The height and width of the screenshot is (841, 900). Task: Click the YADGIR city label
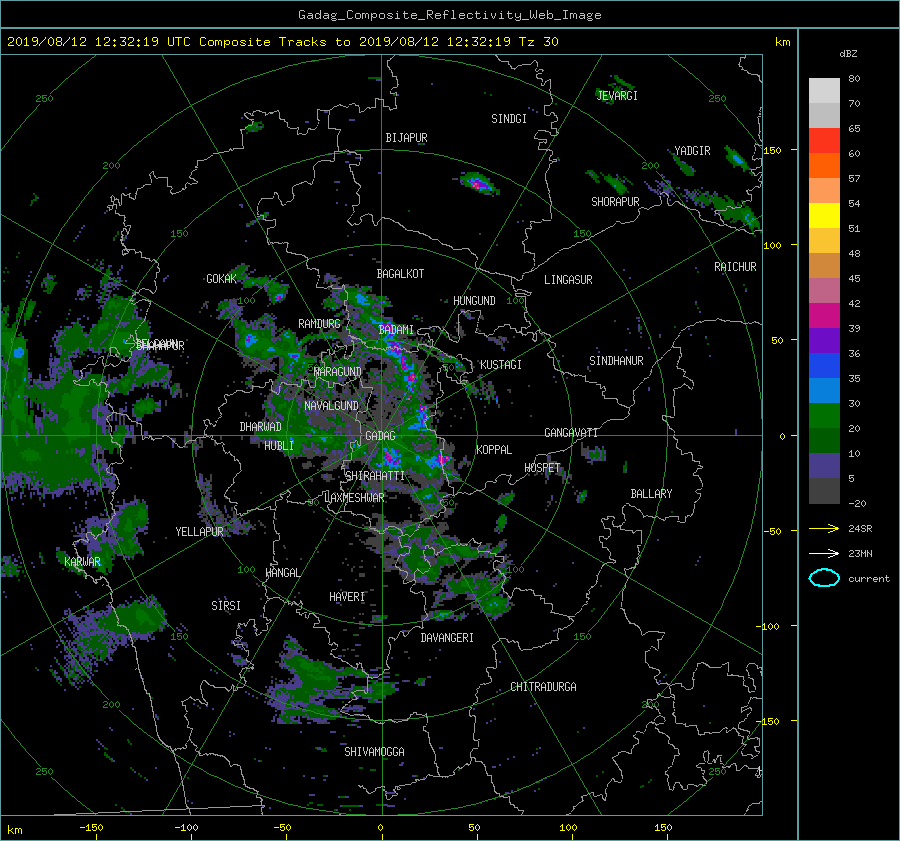692,151
